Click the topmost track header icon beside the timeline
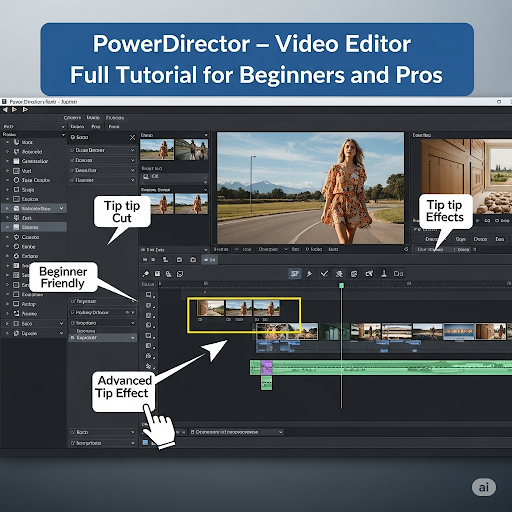Screen dimensions: 512x512 point(149,295)
